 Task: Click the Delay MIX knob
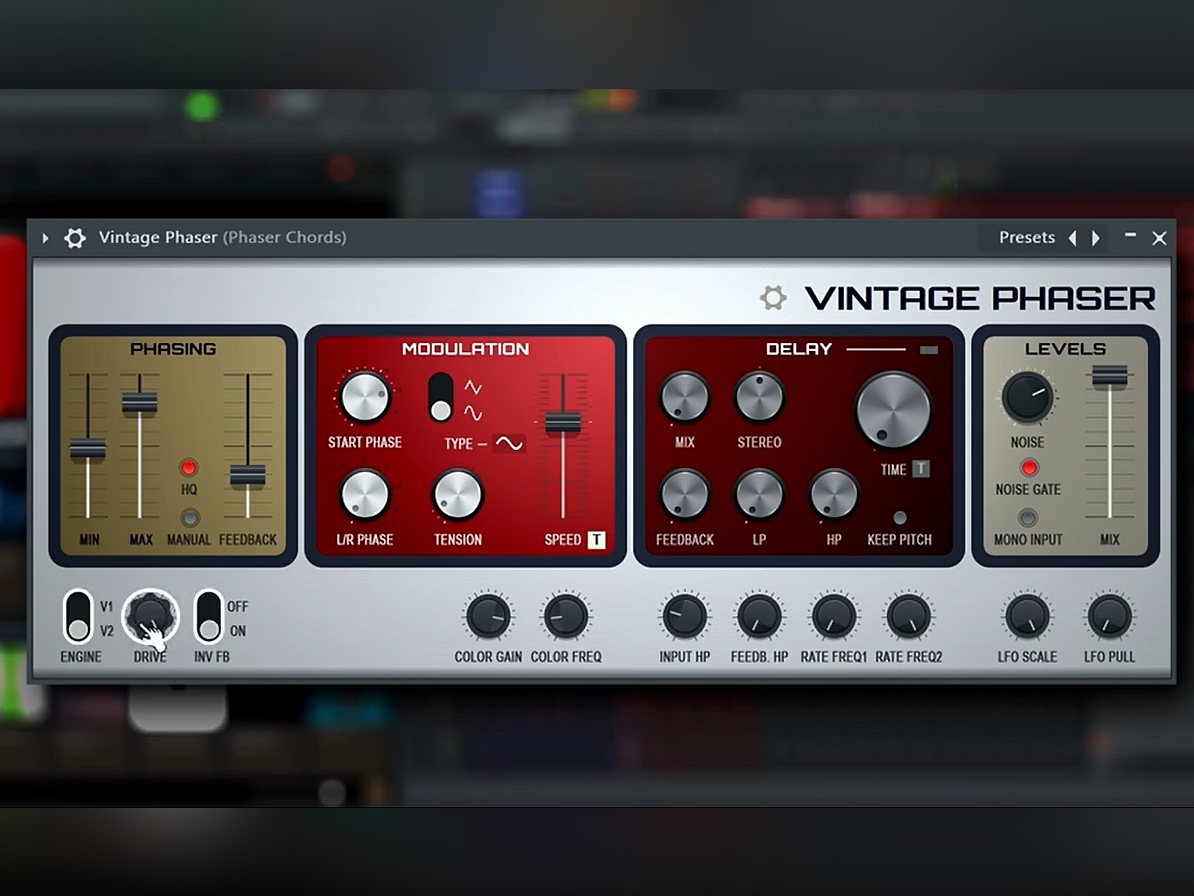(685, 397)
